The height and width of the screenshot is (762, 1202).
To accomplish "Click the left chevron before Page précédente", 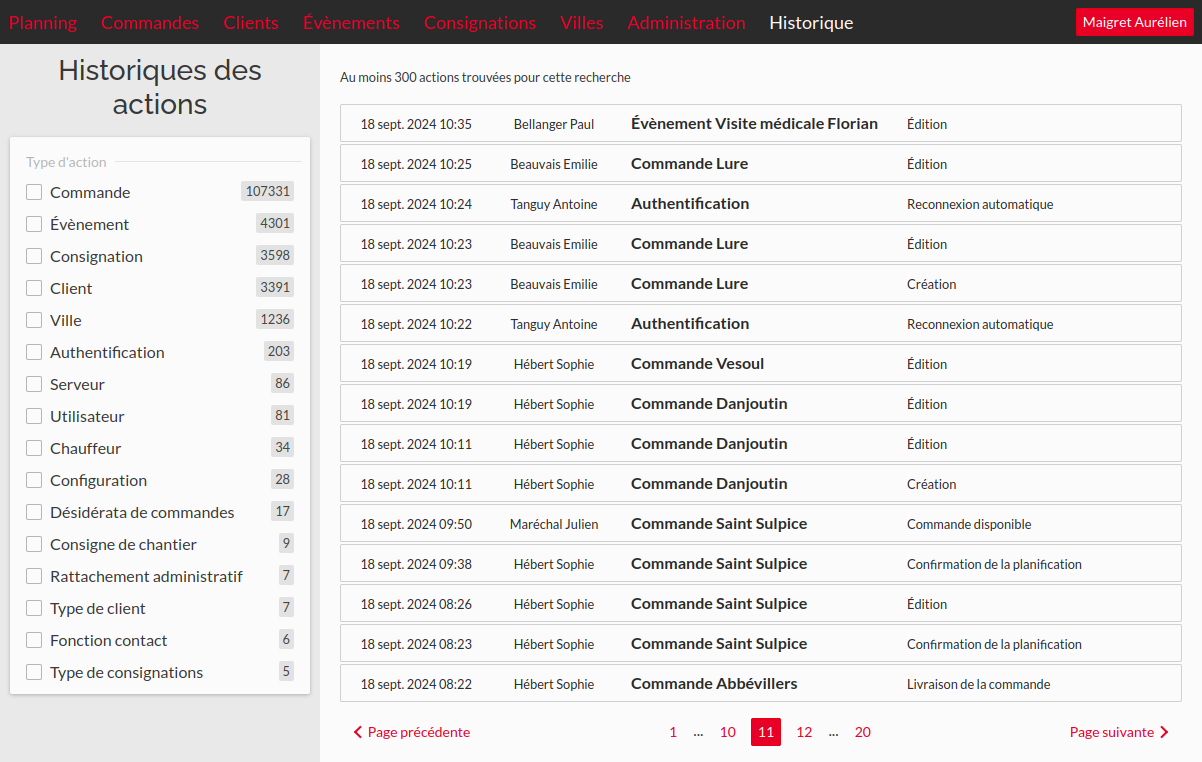I will coord(358,732).
